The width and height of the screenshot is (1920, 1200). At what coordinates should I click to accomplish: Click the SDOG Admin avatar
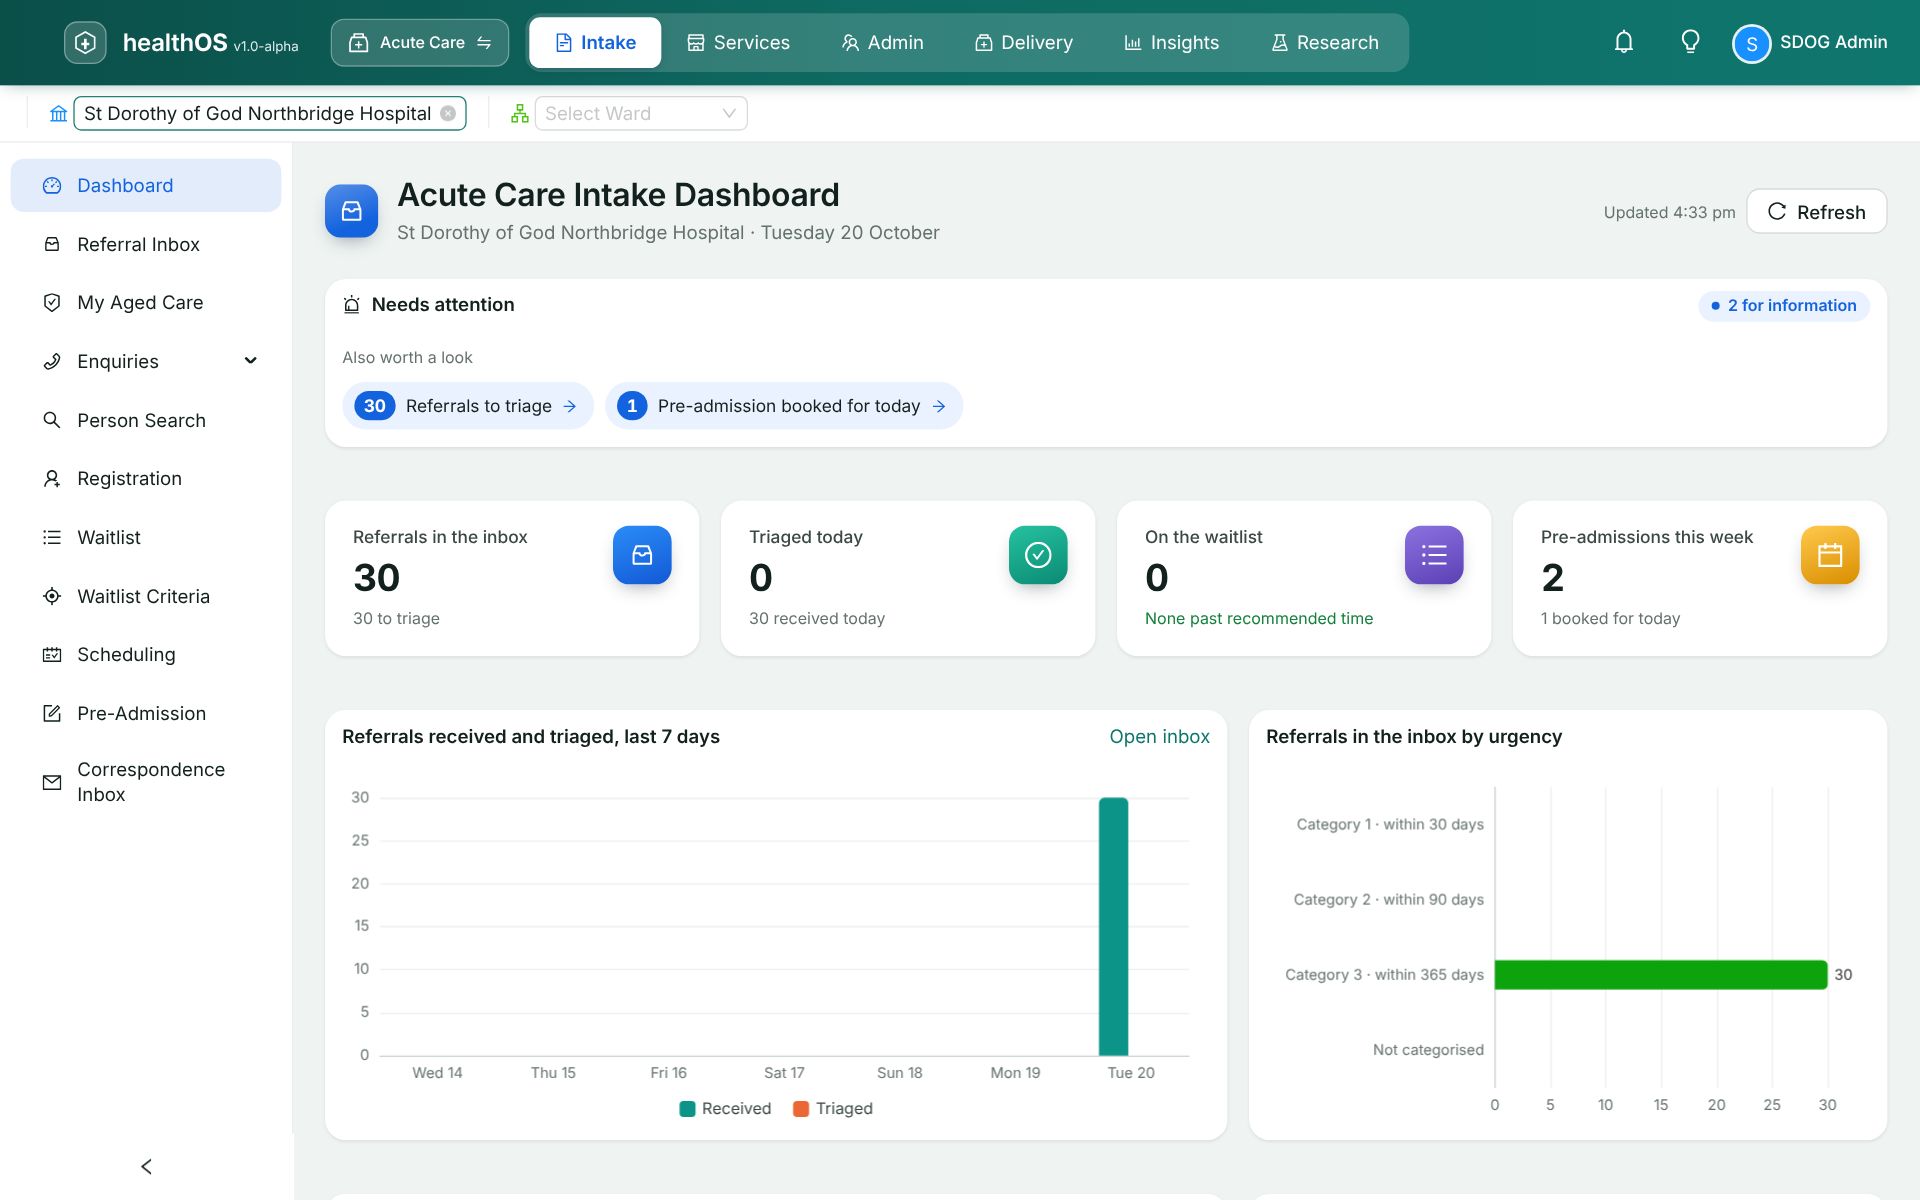coord(1751,43)
